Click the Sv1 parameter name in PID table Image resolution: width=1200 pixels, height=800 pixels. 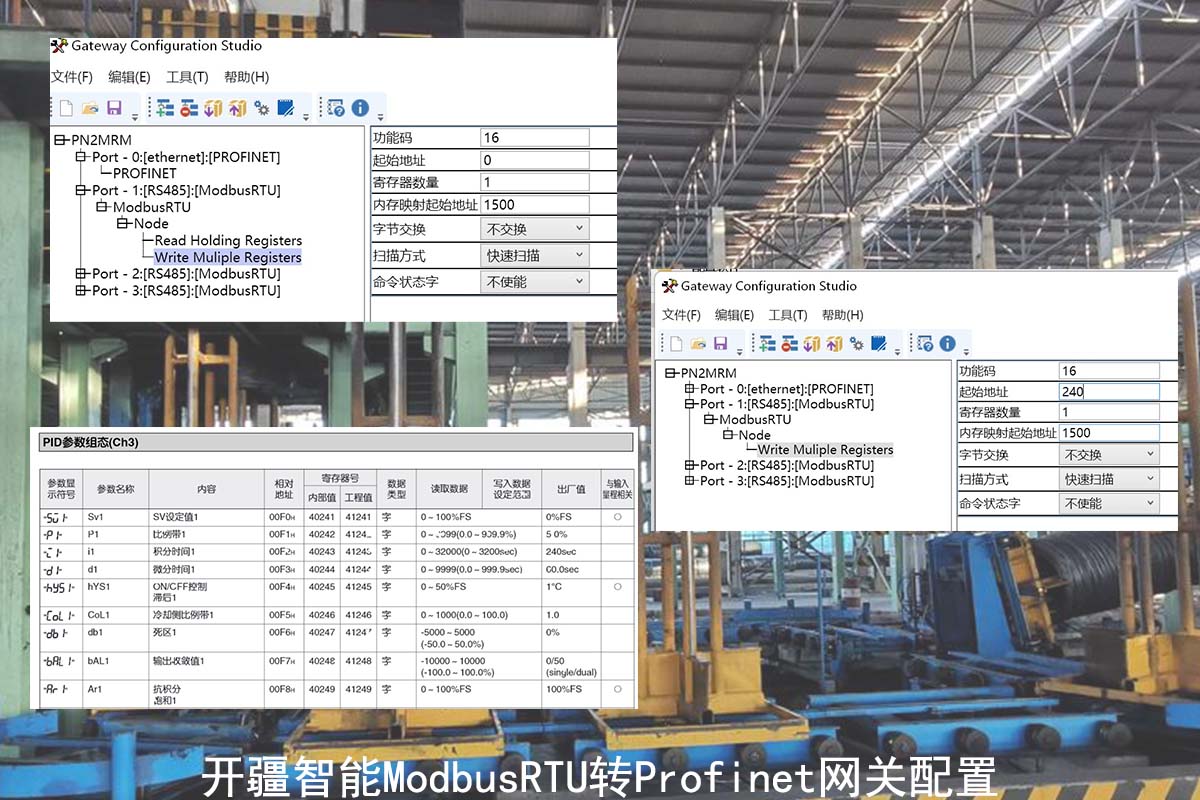[x=96, y=517]
